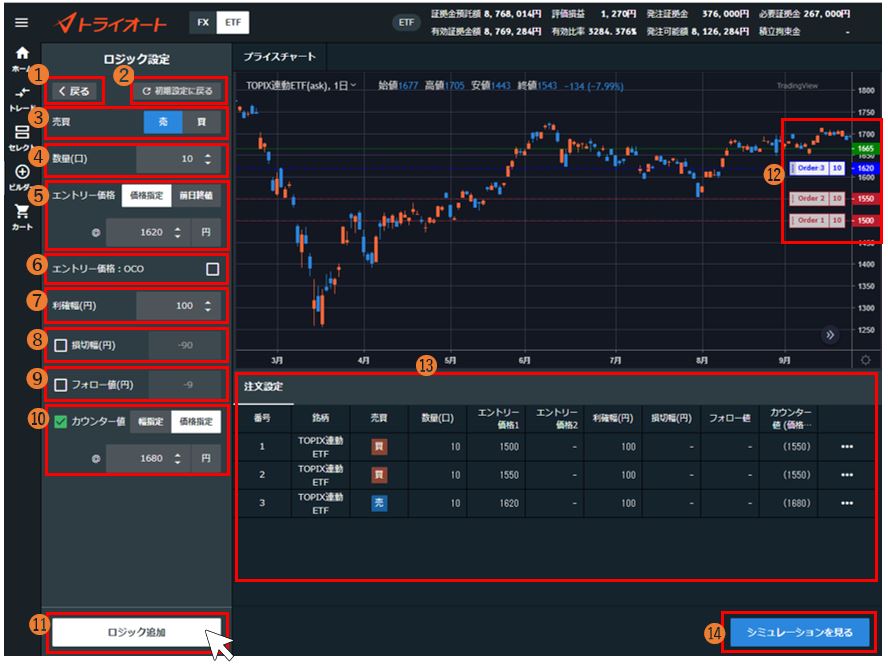Open the プライスチャート tab

(x=279, y=57)
